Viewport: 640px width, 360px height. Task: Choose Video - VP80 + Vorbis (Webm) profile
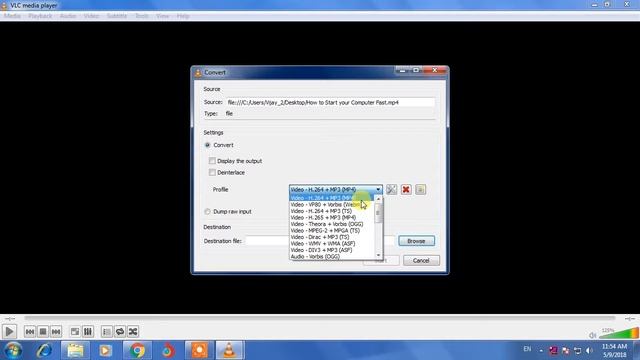point(332,204)
